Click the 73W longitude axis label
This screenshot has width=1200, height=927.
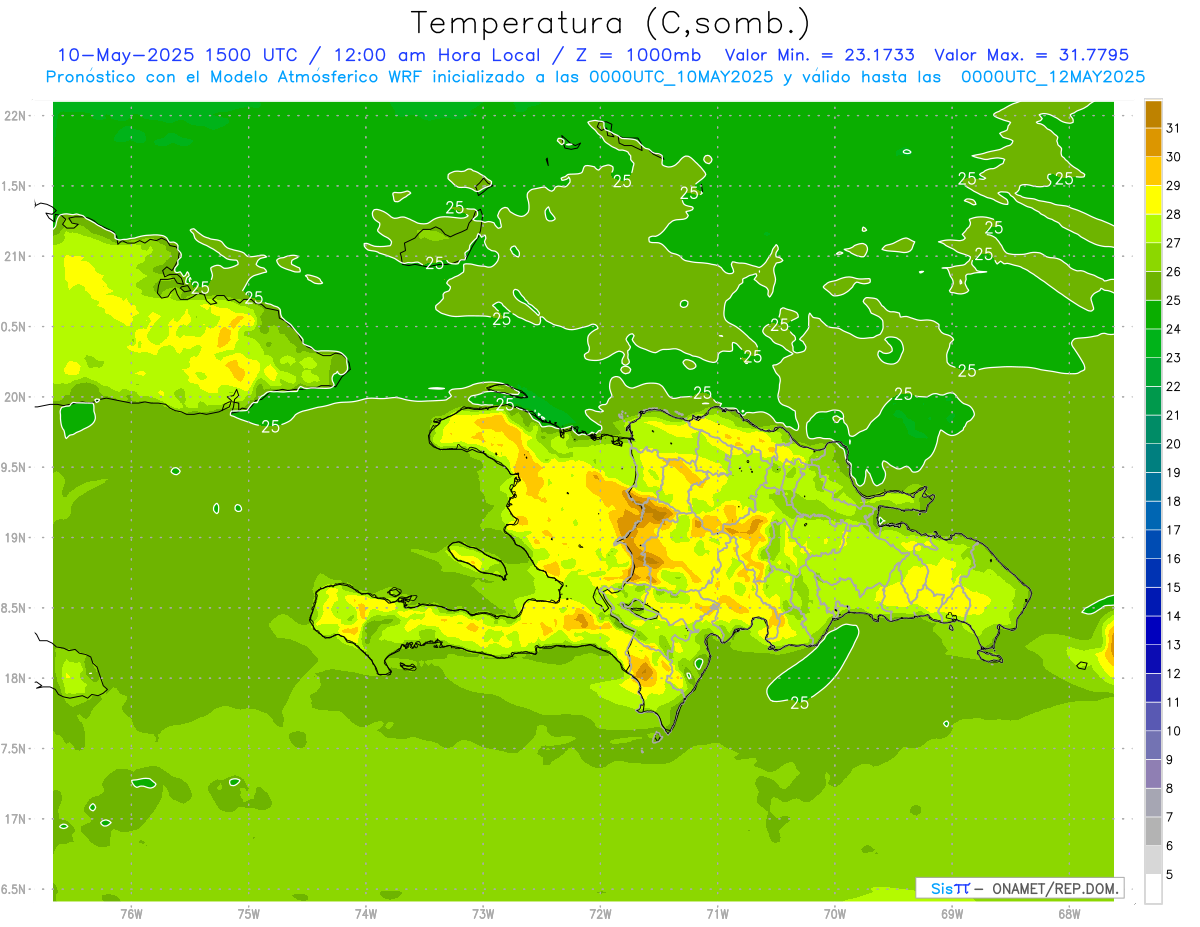(483, 914)
